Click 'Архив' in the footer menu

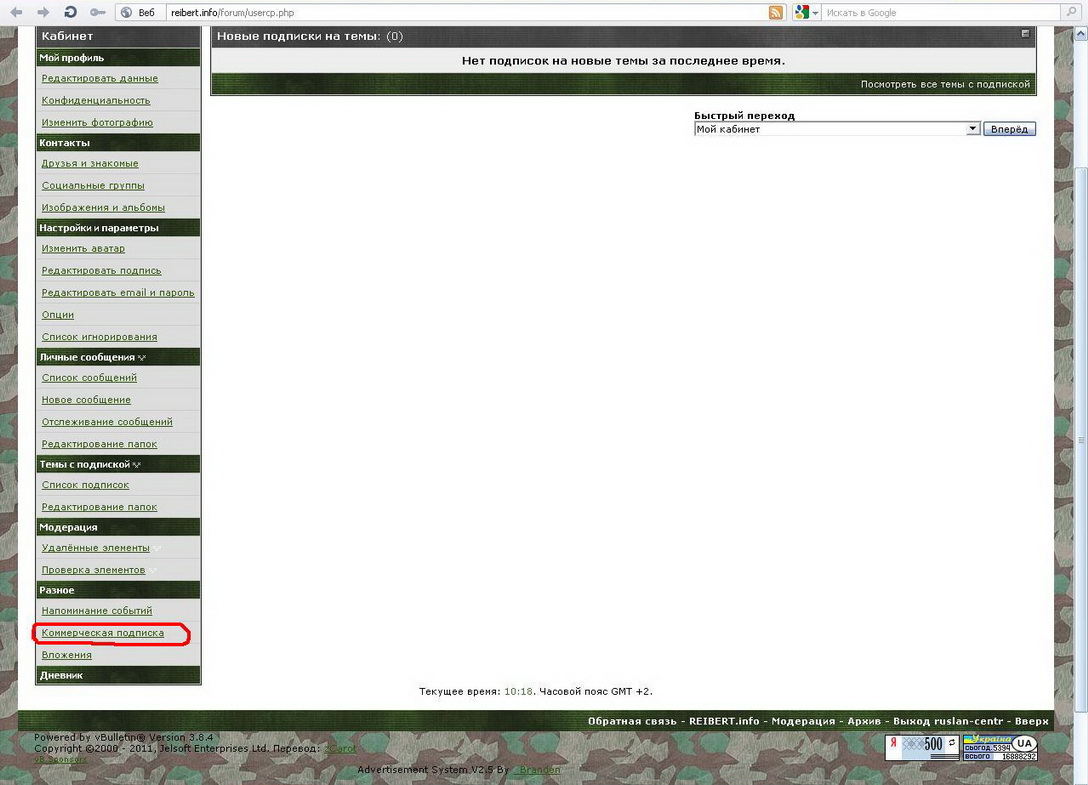tap(864, 721)
